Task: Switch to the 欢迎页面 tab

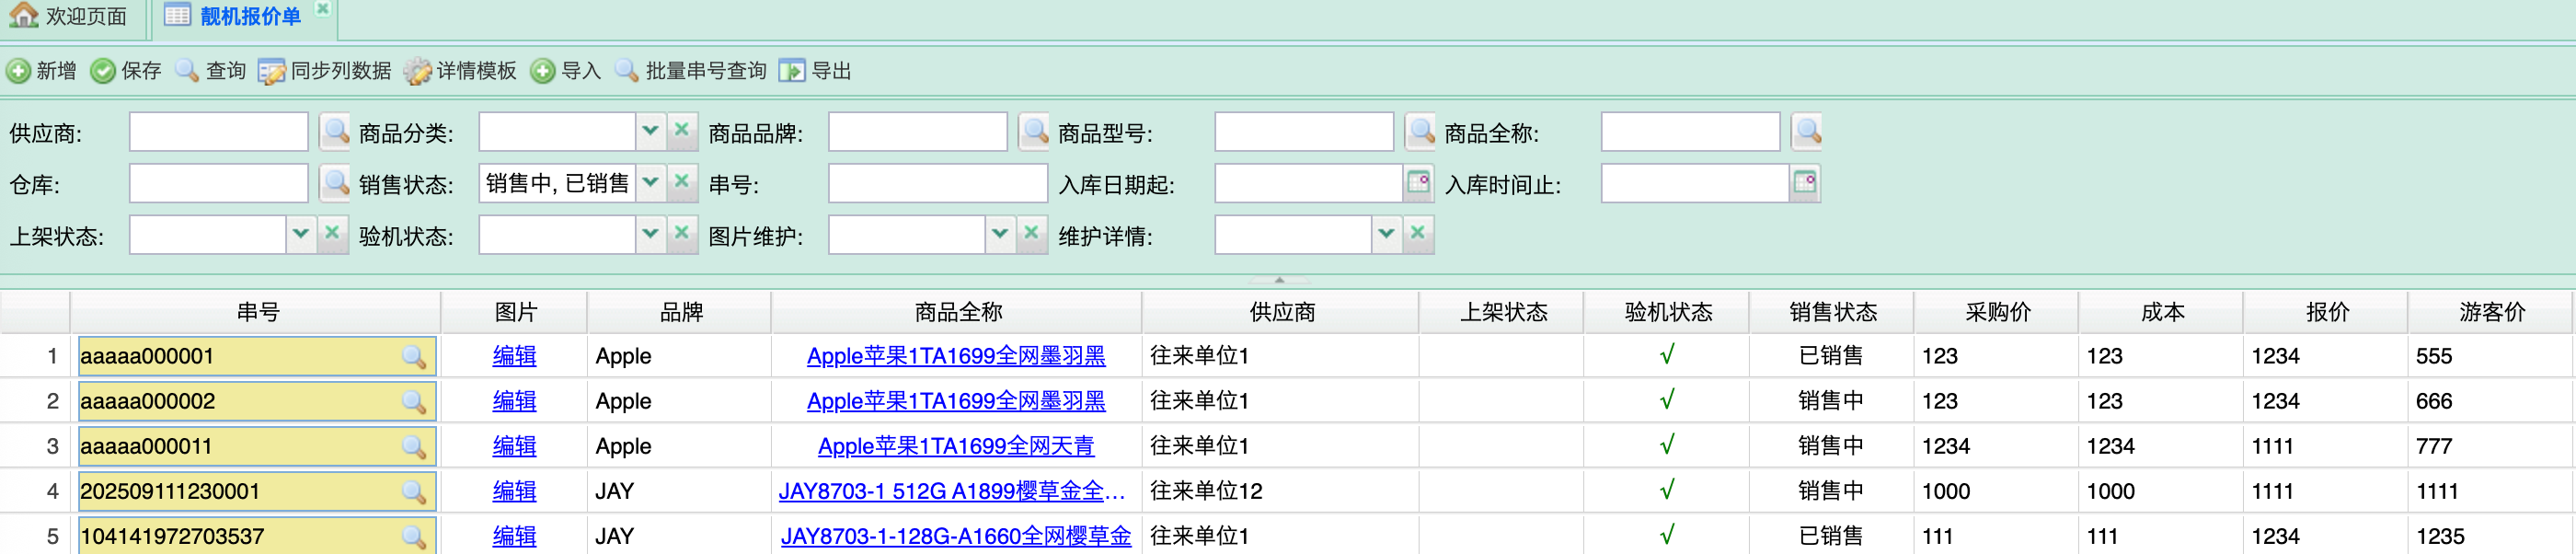Action: (70, 16)
